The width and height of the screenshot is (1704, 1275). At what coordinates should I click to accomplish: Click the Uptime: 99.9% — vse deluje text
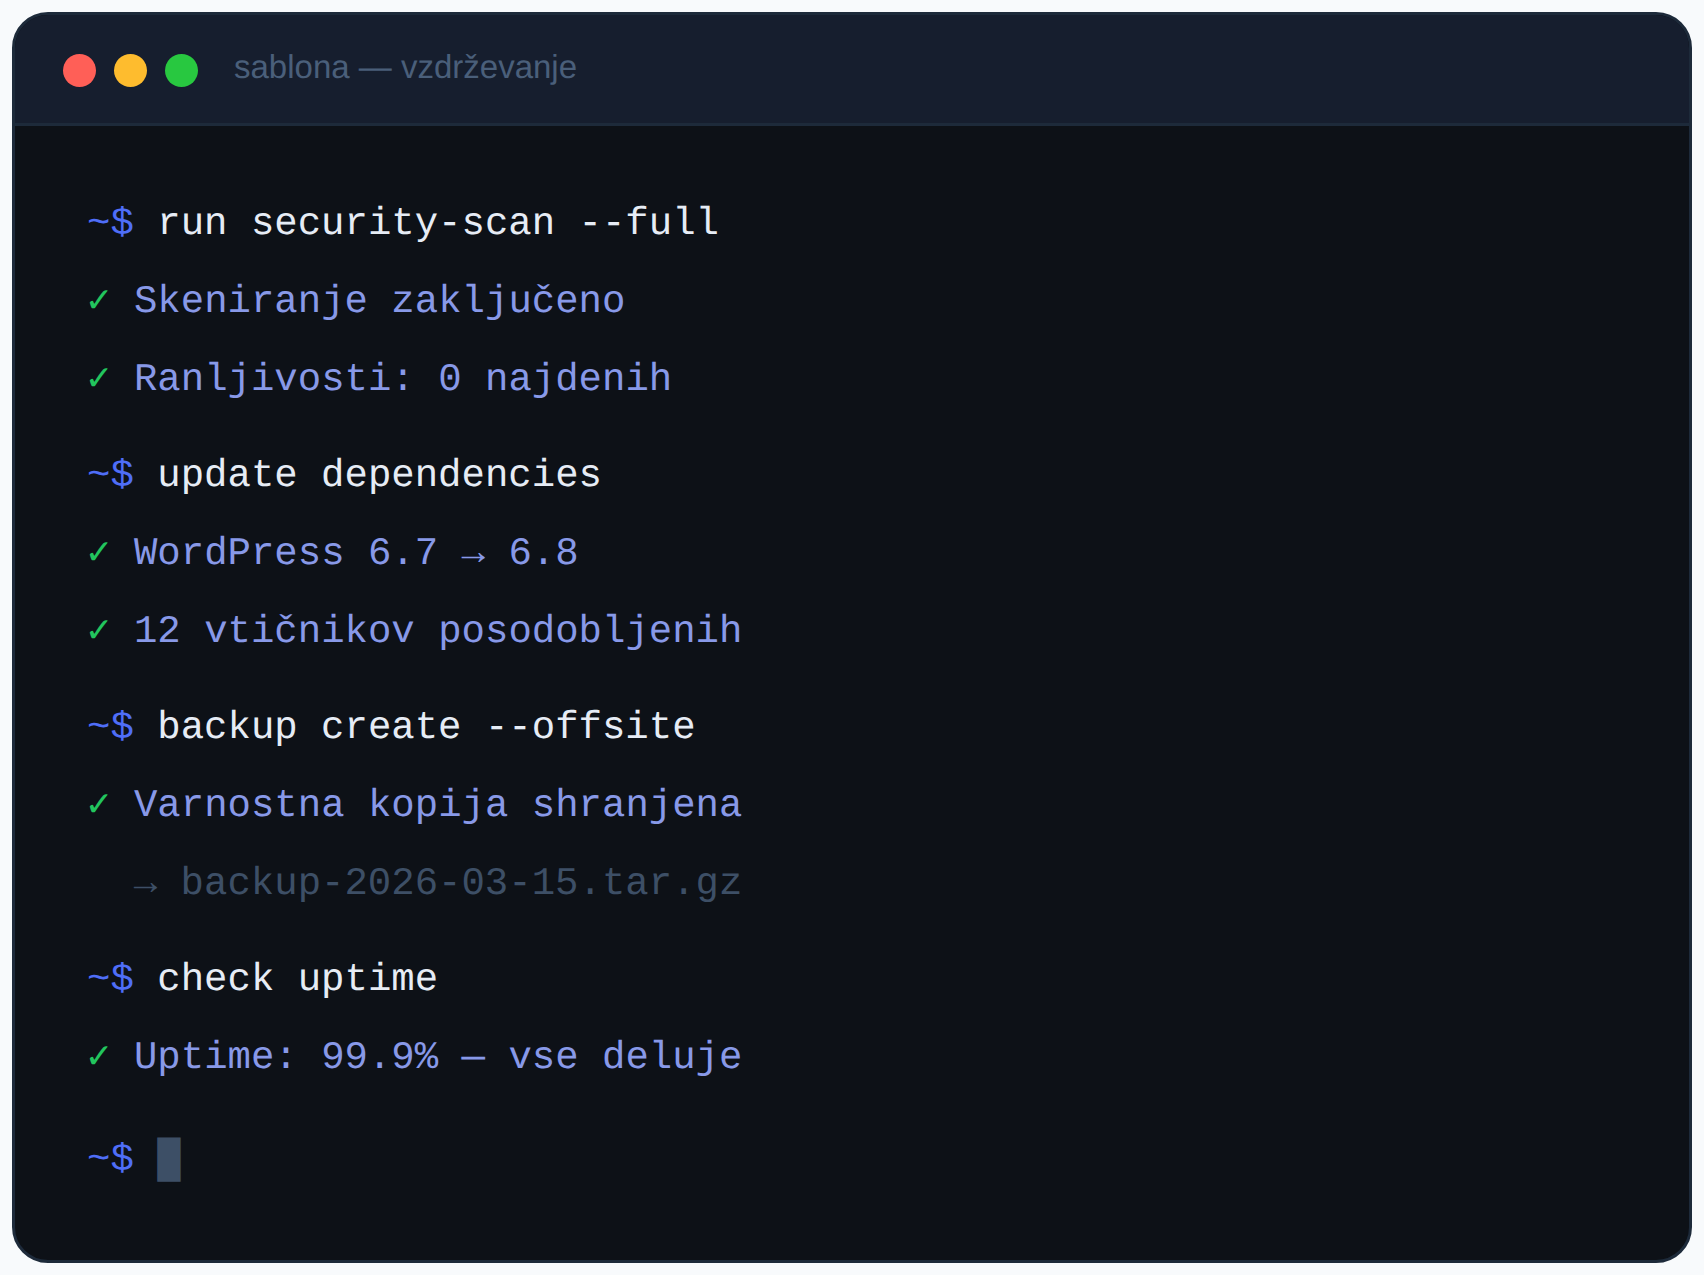[x=438, y=1056]
